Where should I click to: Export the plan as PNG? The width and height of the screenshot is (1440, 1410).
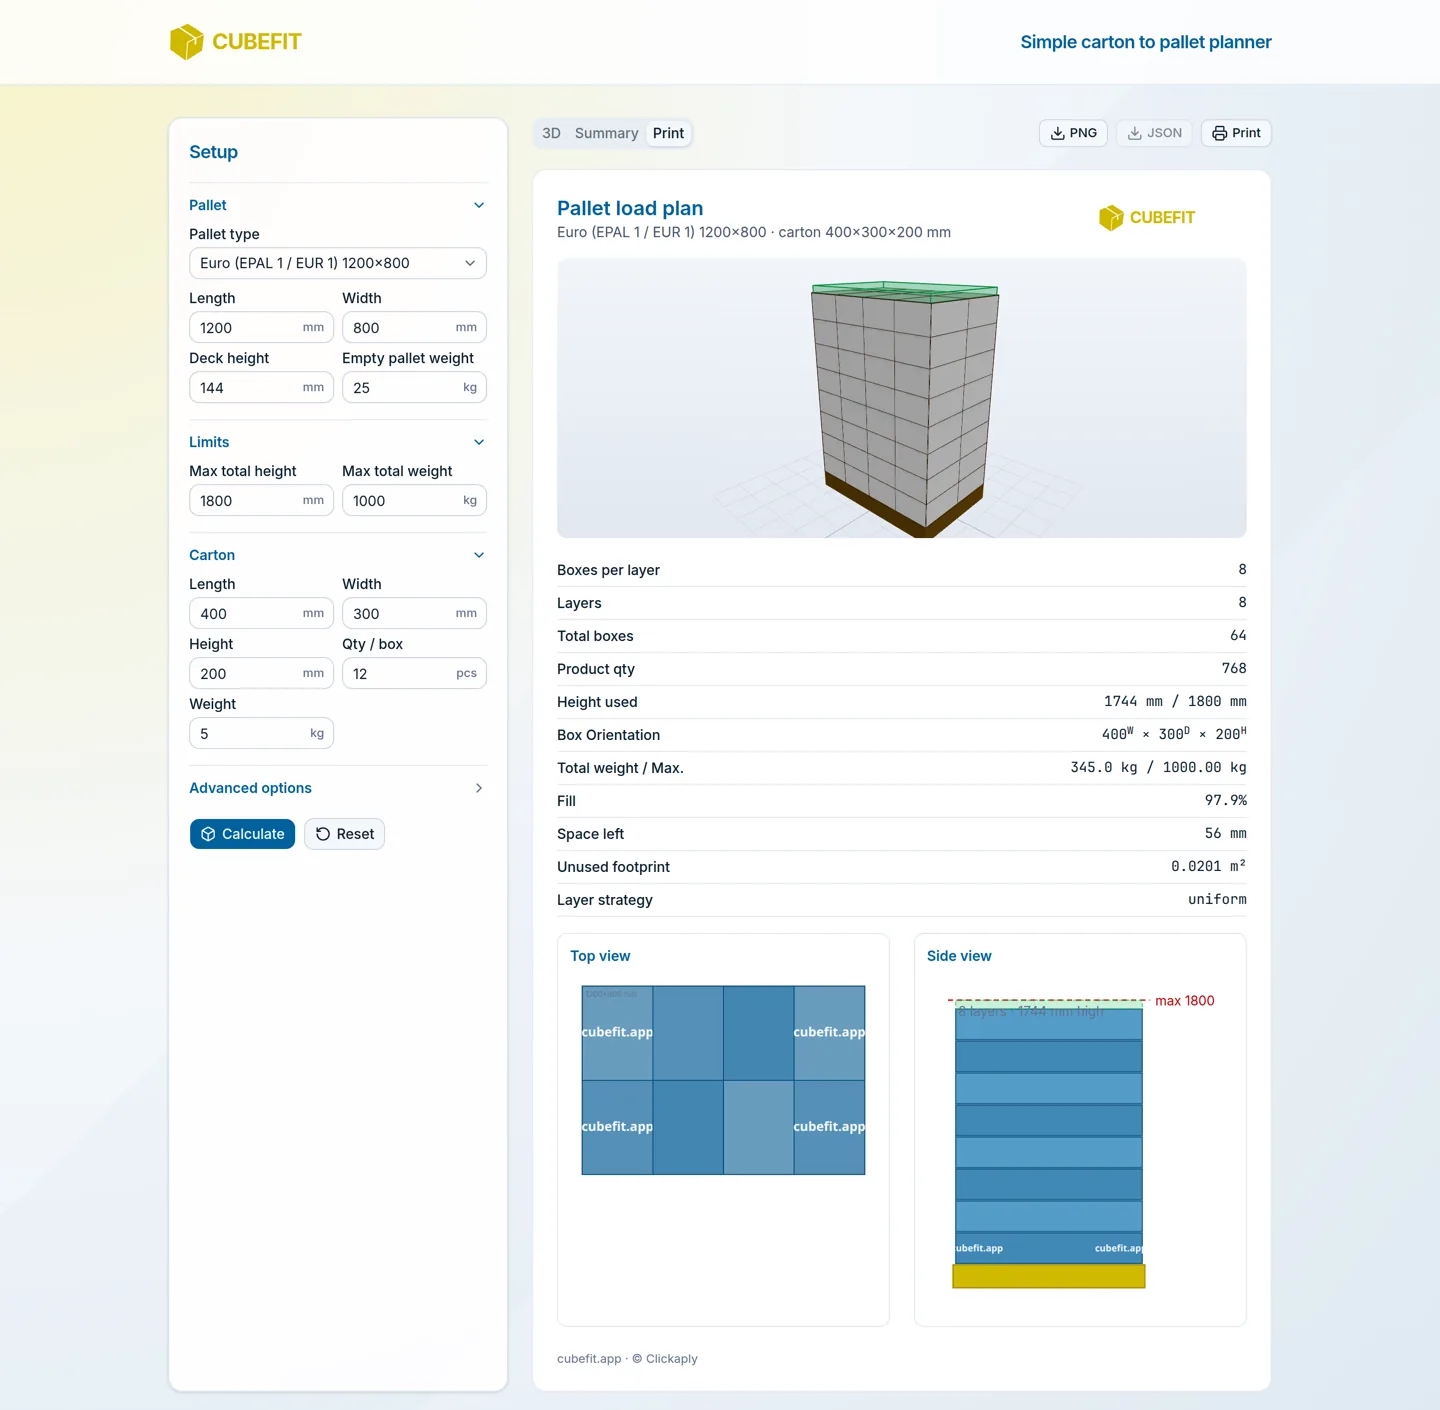point(1073,133)
